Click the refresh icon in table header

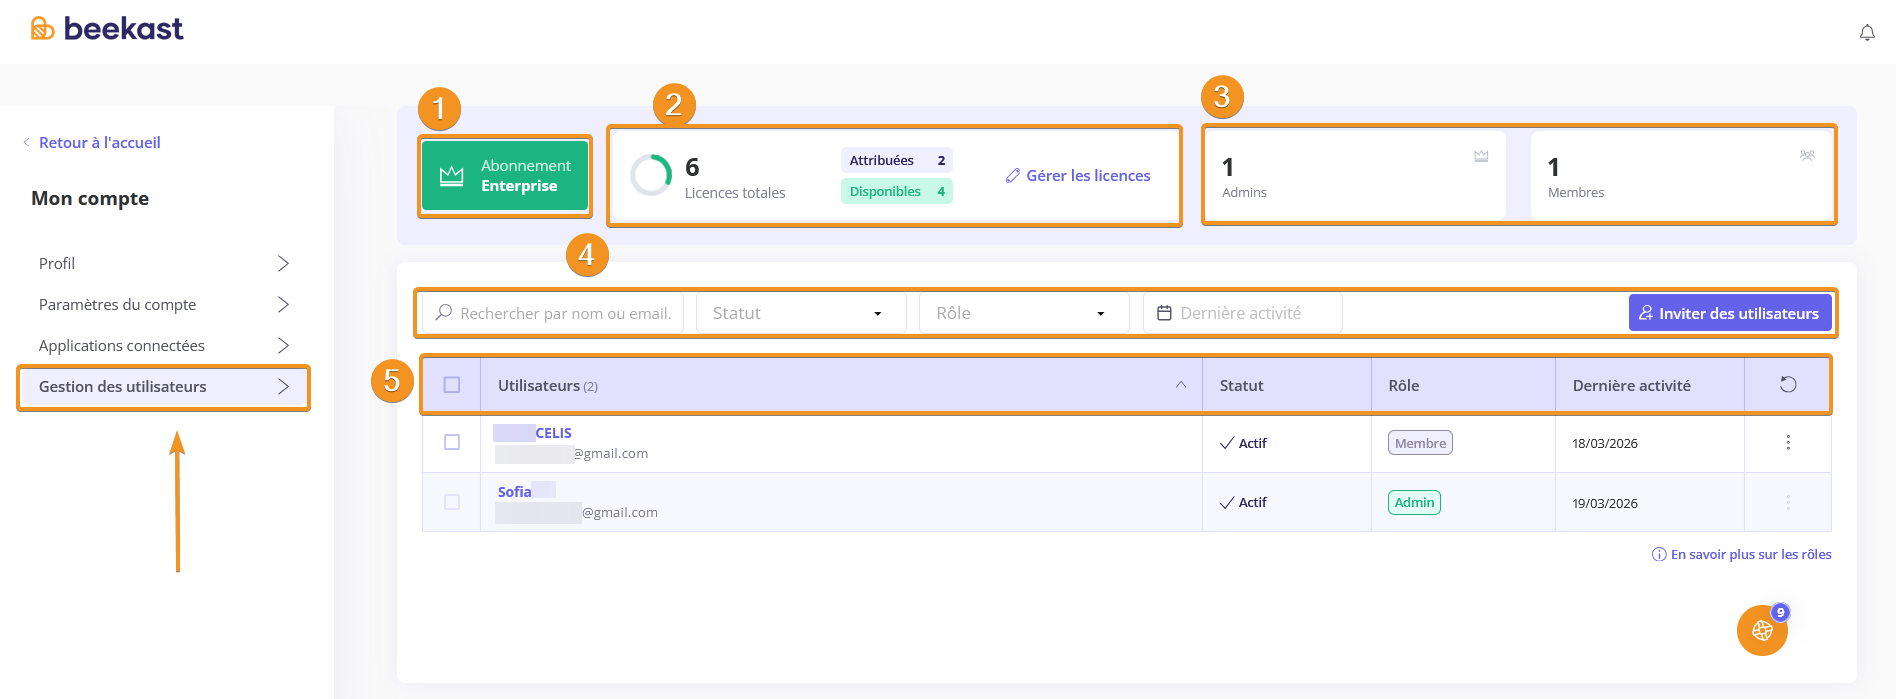coord(1788,385)
